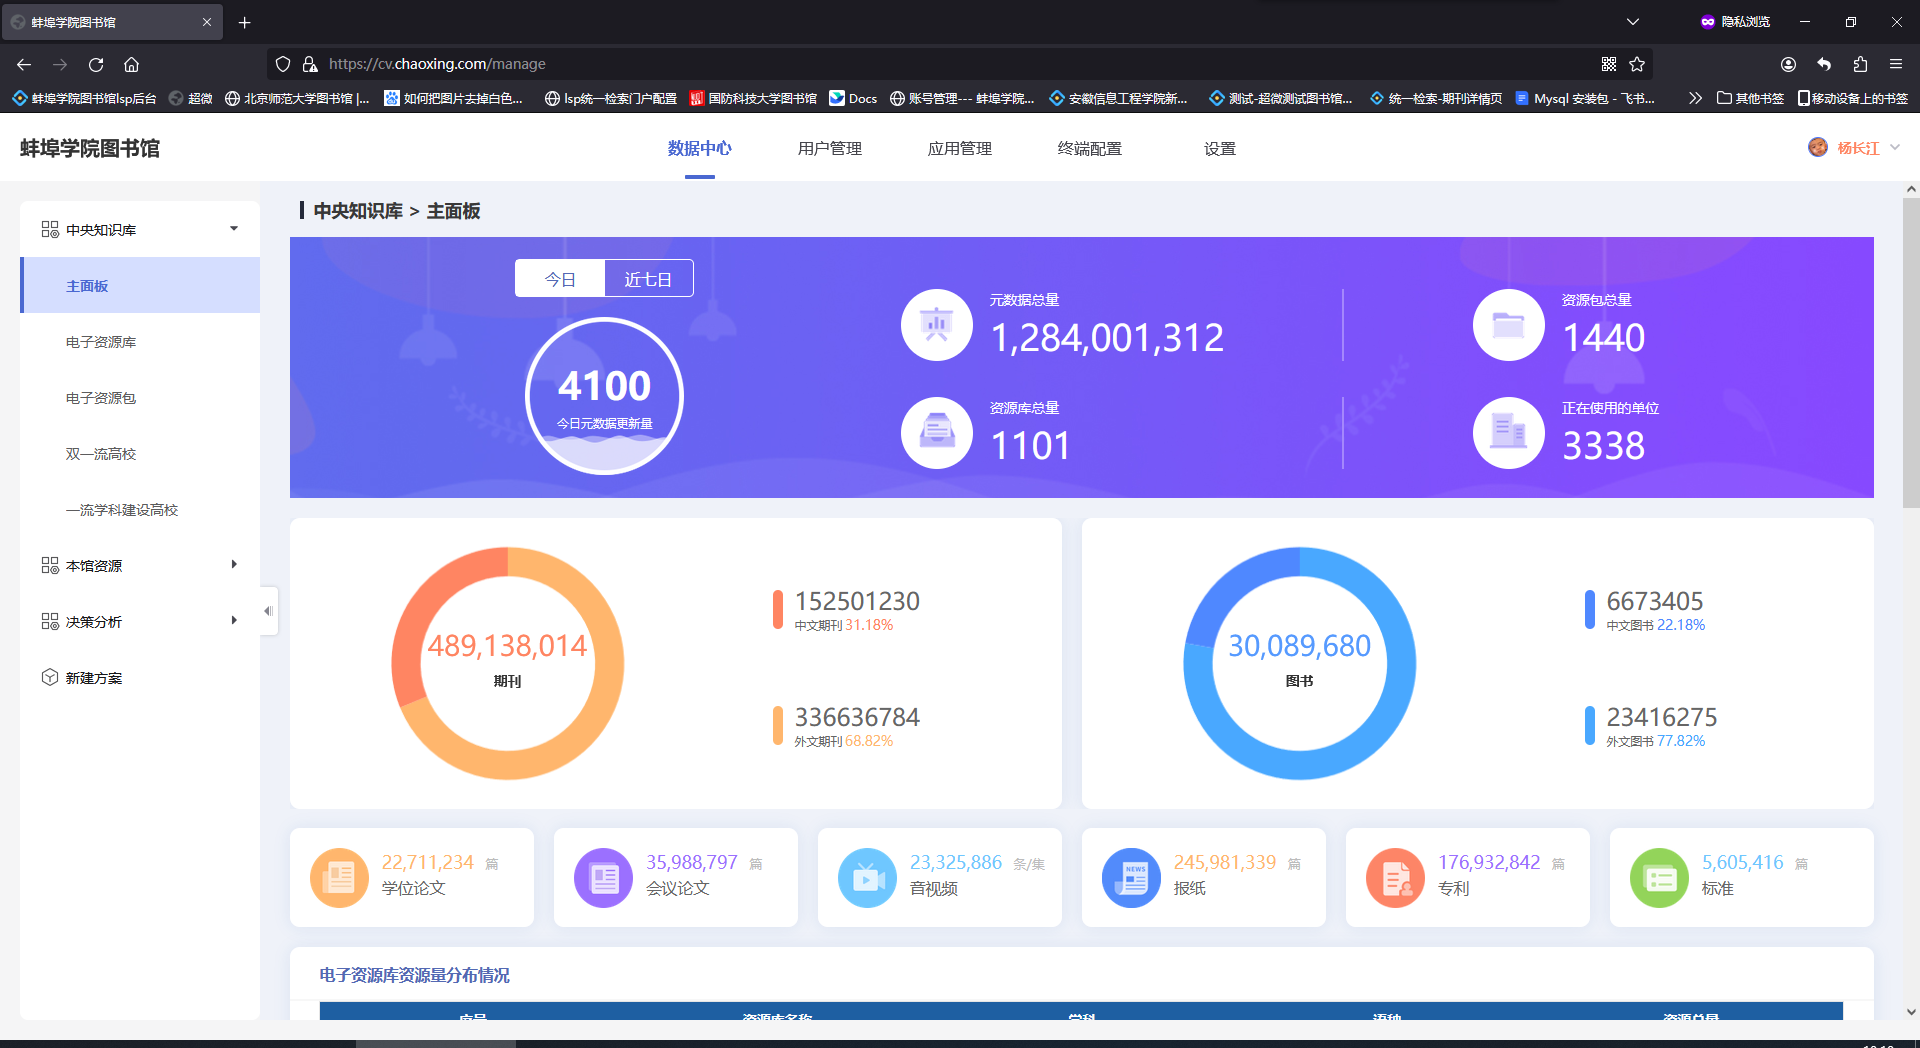The height and width of the screenshot is (1048, 1920).
Task: Open a new browser tab
Action: click(244, 22)
